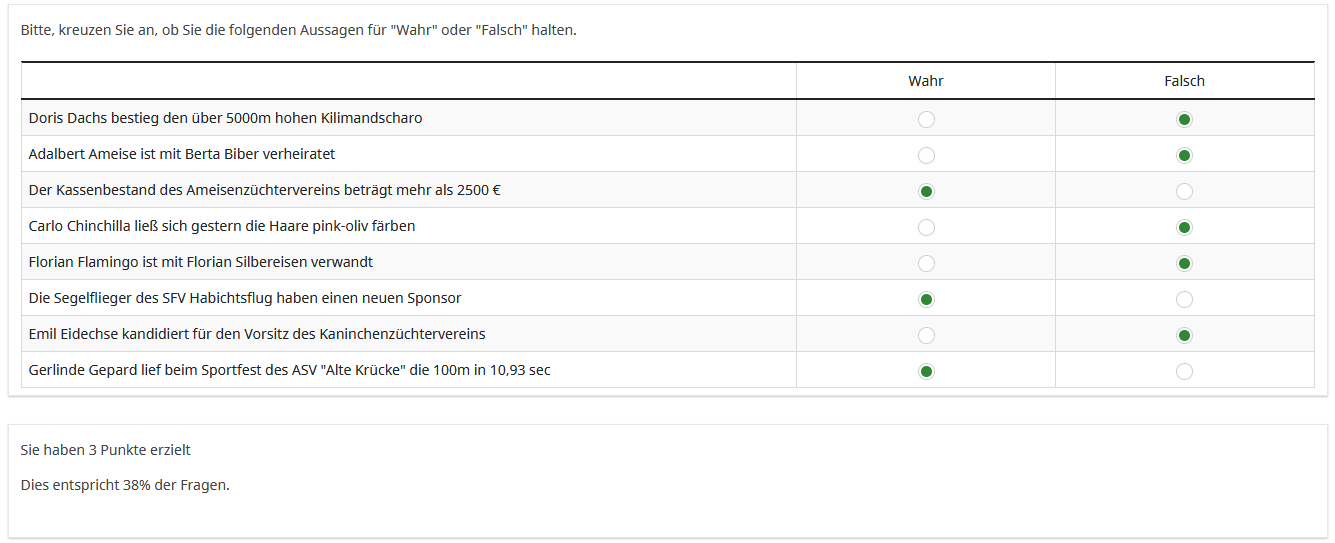
Task: Mark Emil Eidechse statement as Falsch
Action: pyautogui.click(x=1184, y=336)
